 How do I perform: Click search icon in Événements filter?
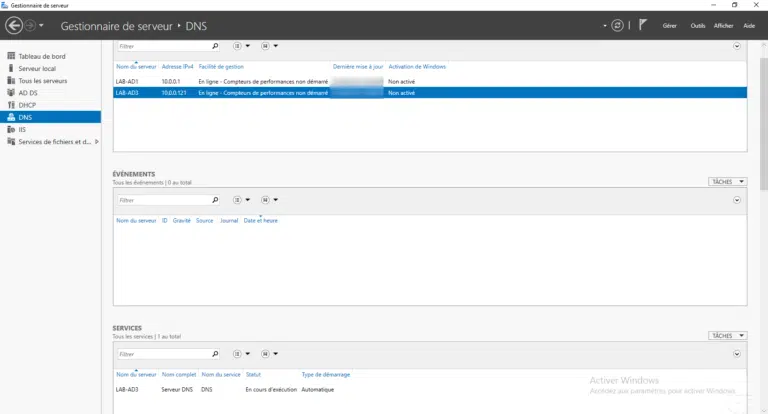coord(214,200)
